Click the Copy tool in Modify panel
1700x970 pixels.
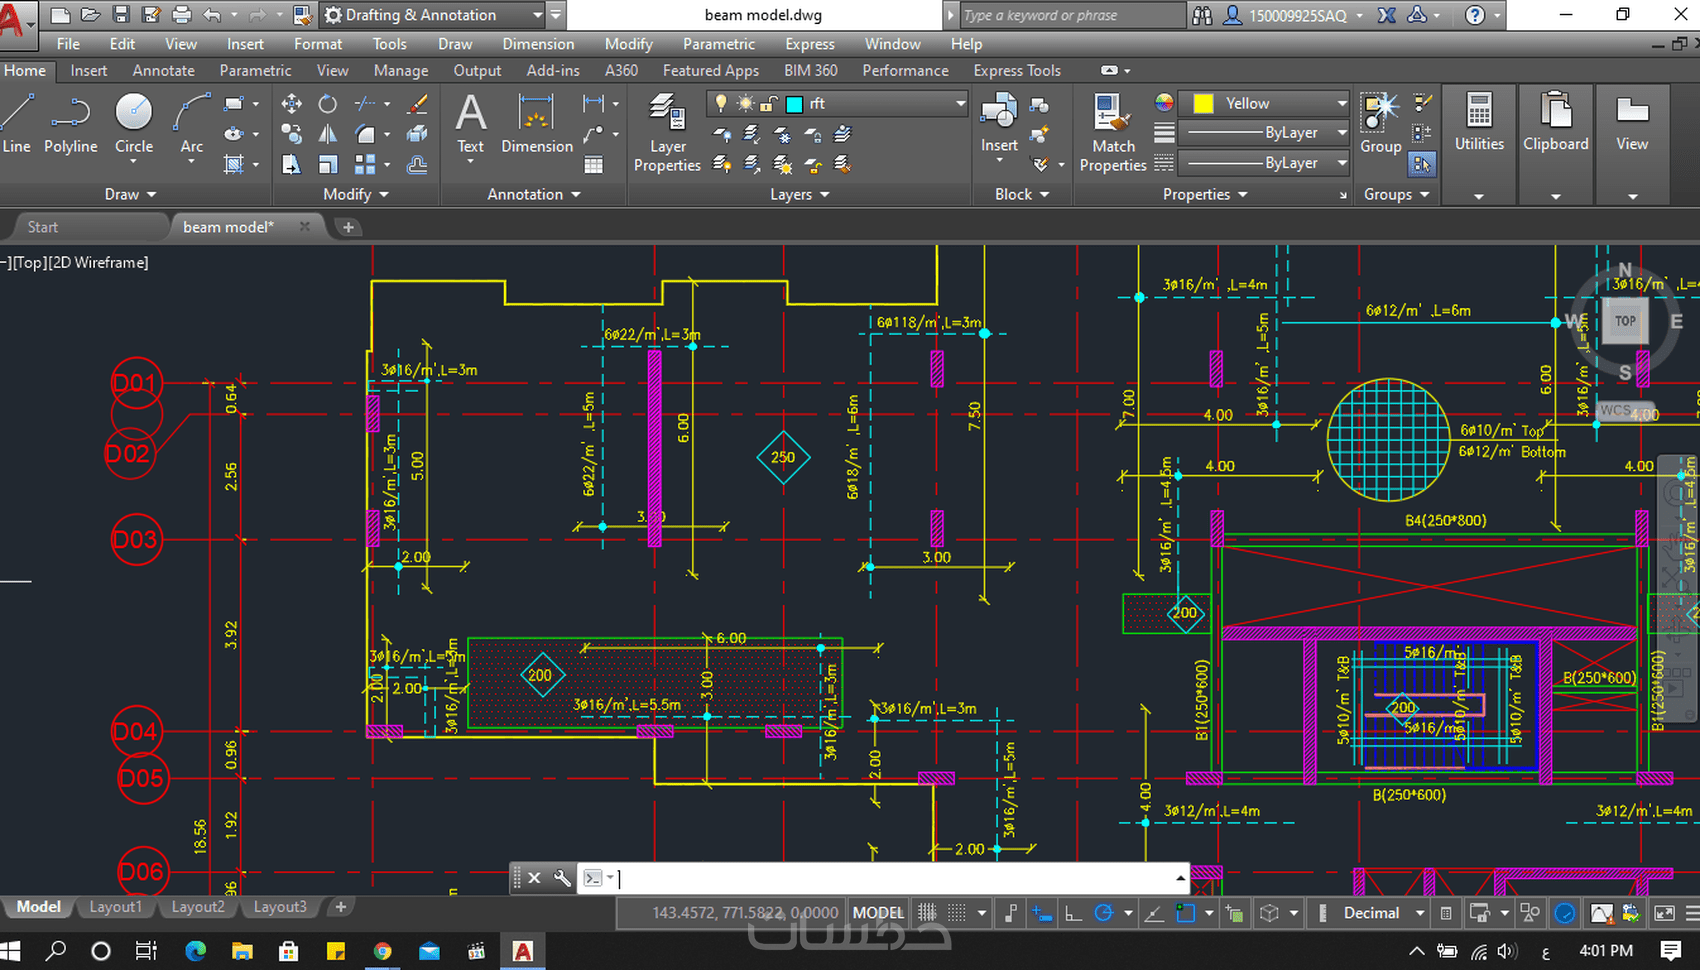(x=292, y=134)
